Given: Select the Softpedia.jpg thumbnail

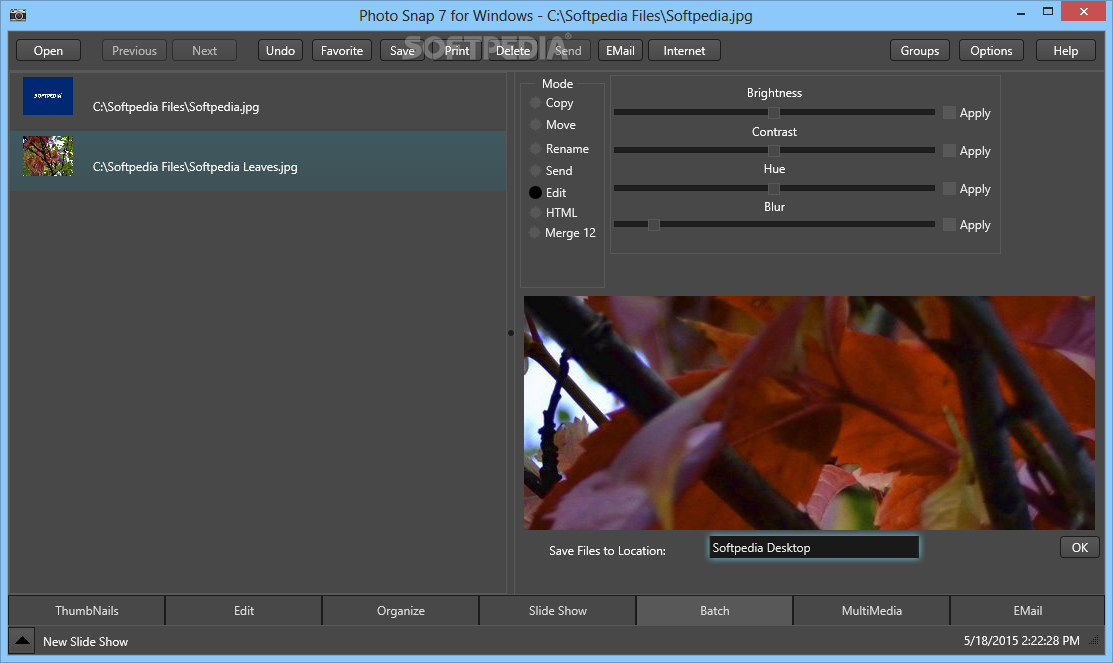Looking at the screenshot, I should [x=48, y=96].
